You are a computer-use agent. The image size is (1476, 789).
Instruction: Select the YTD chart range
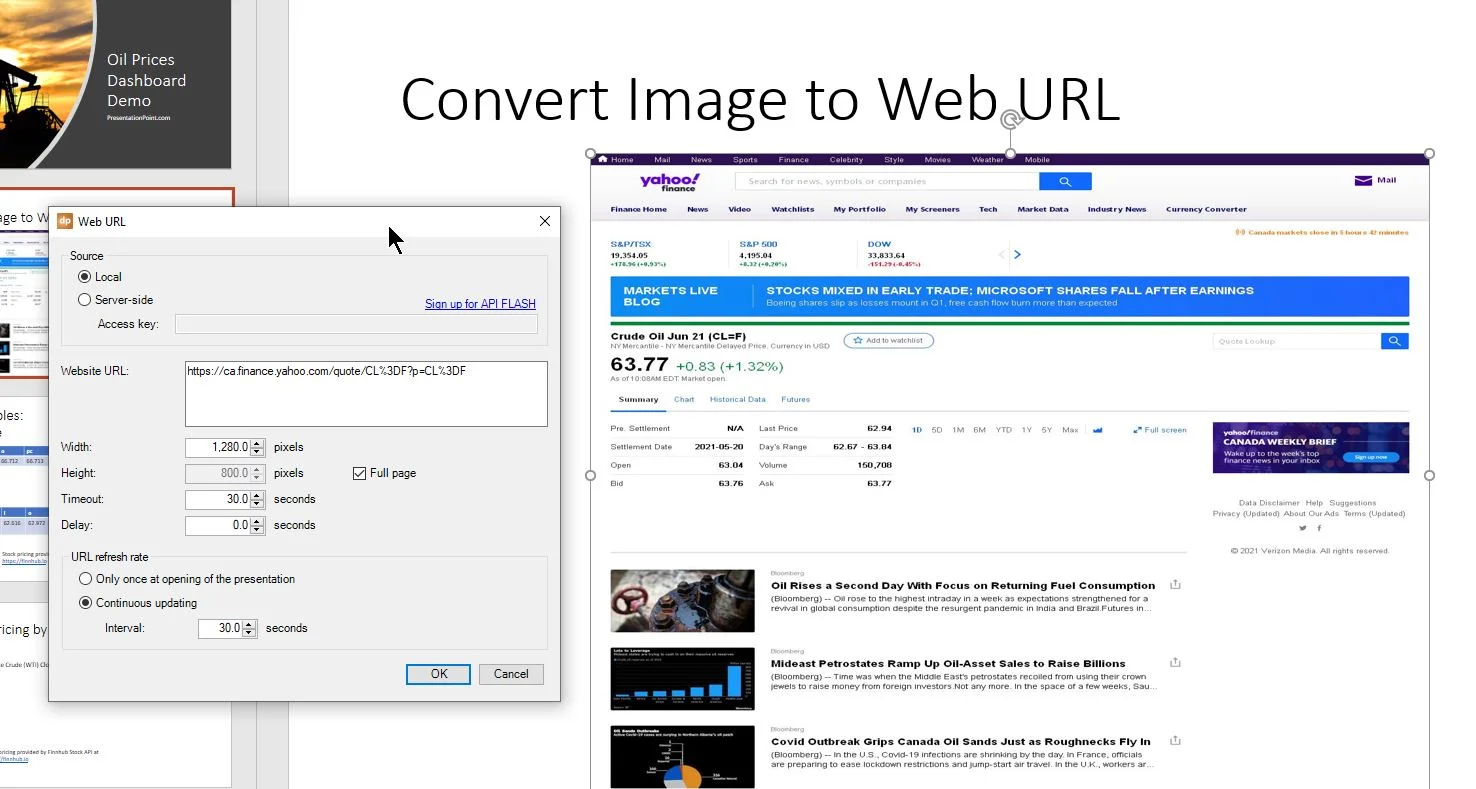1003,430
